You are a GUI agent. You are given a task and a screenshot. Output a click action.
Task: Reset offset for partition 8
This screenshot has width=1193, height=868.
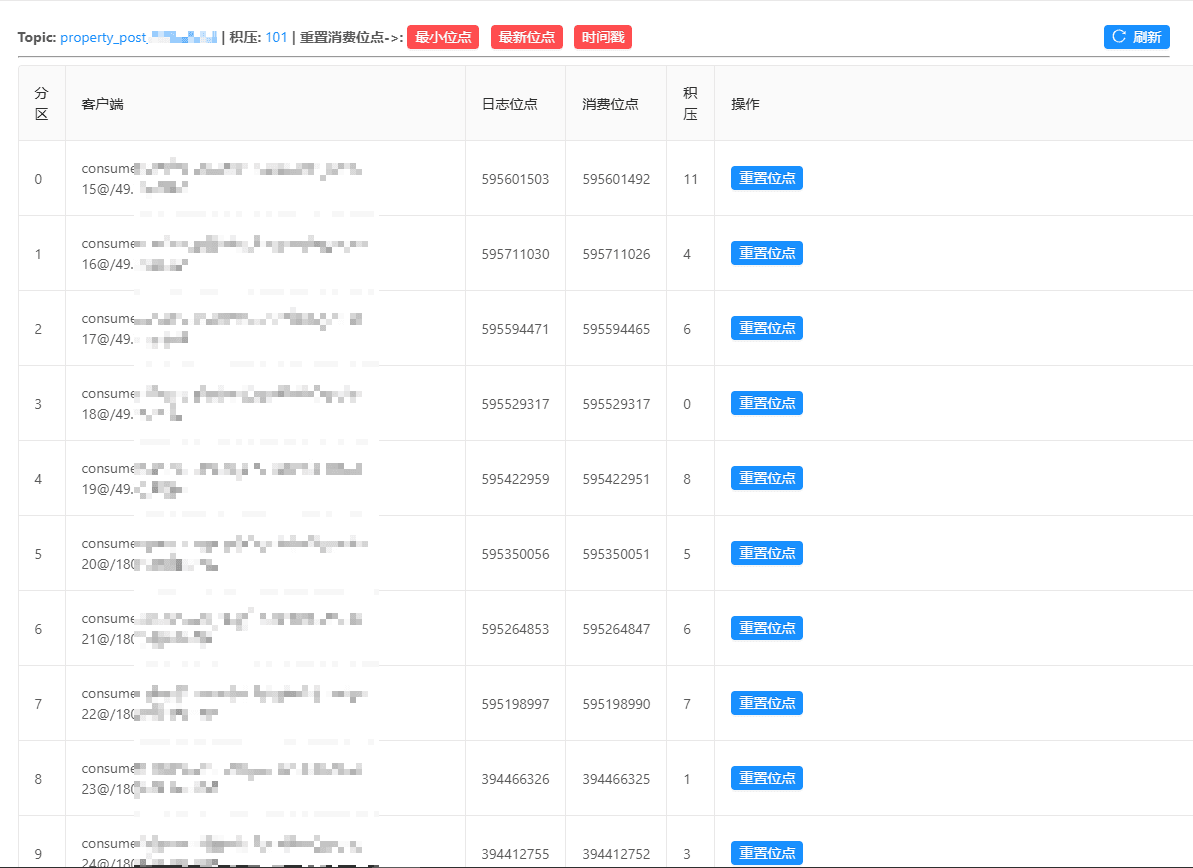click(767, 778)
